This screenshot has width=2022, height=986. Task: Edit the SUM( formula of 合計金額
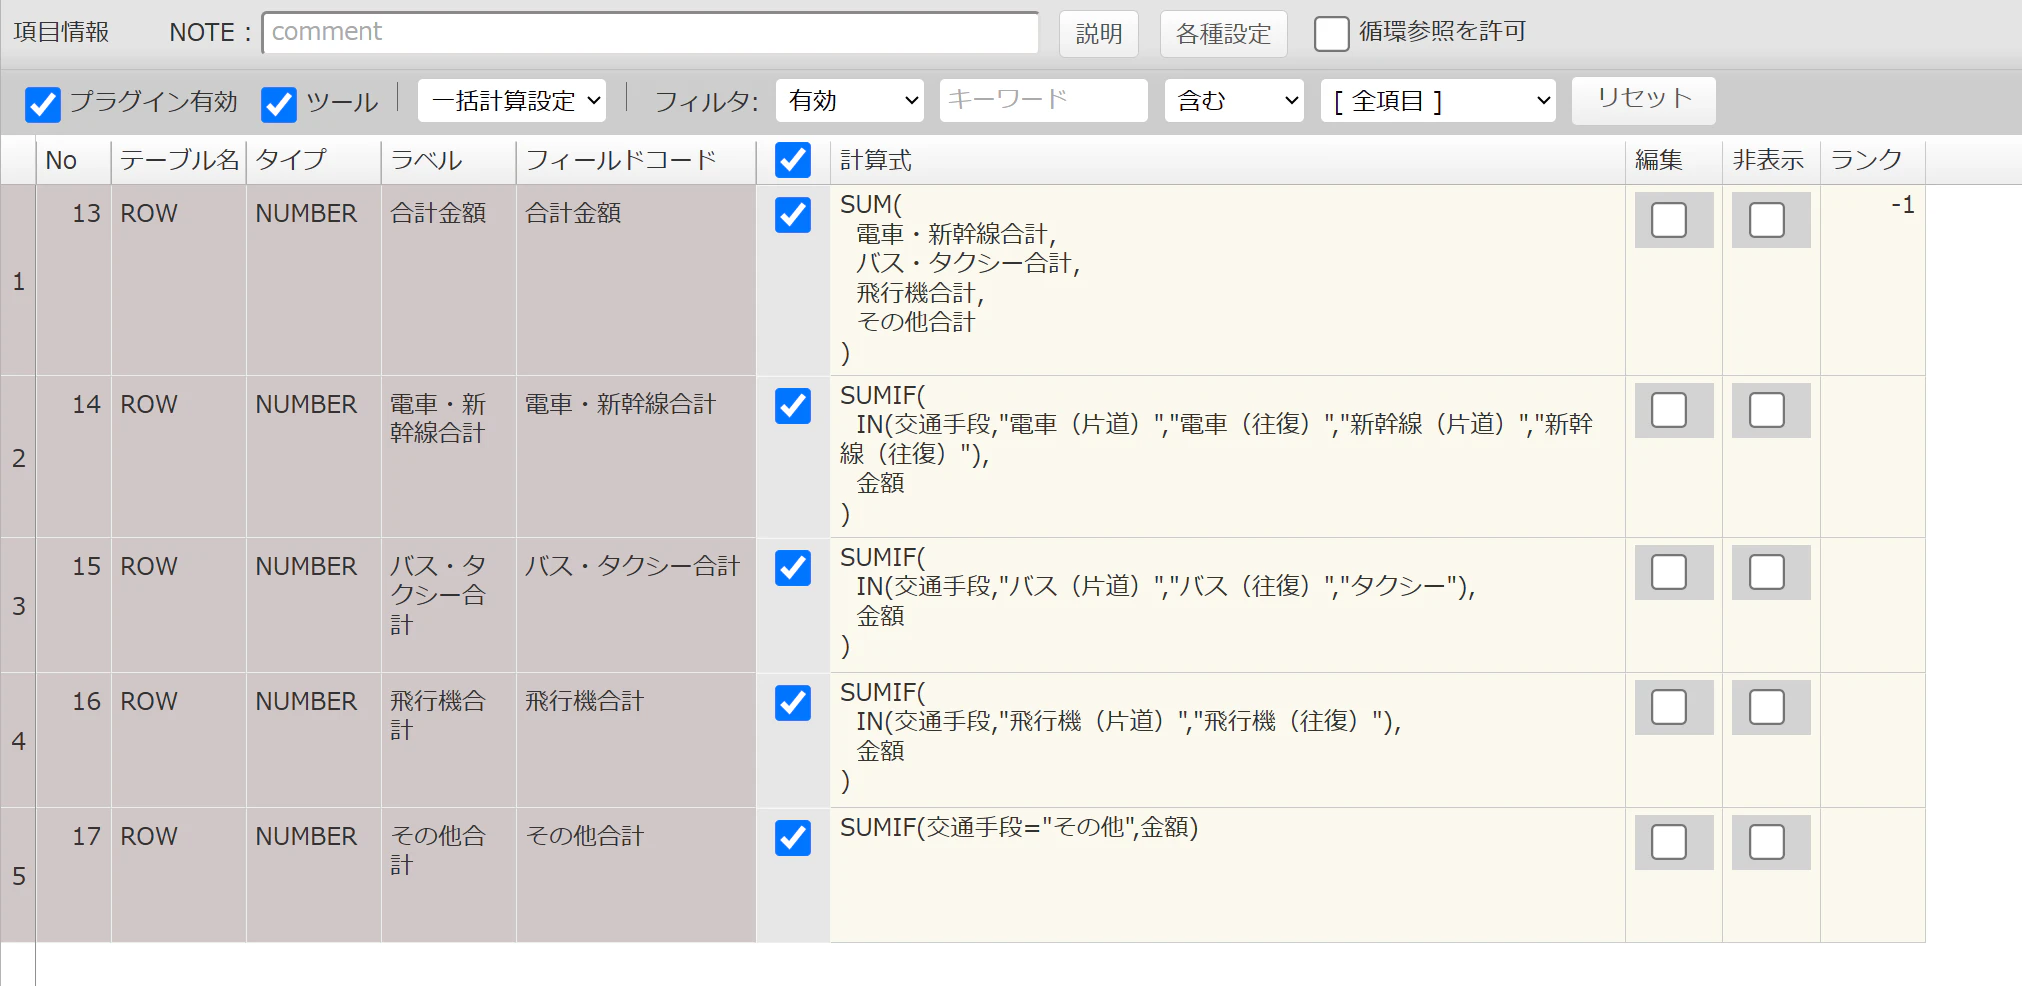pyautogui.click(x=1227, y=280)
